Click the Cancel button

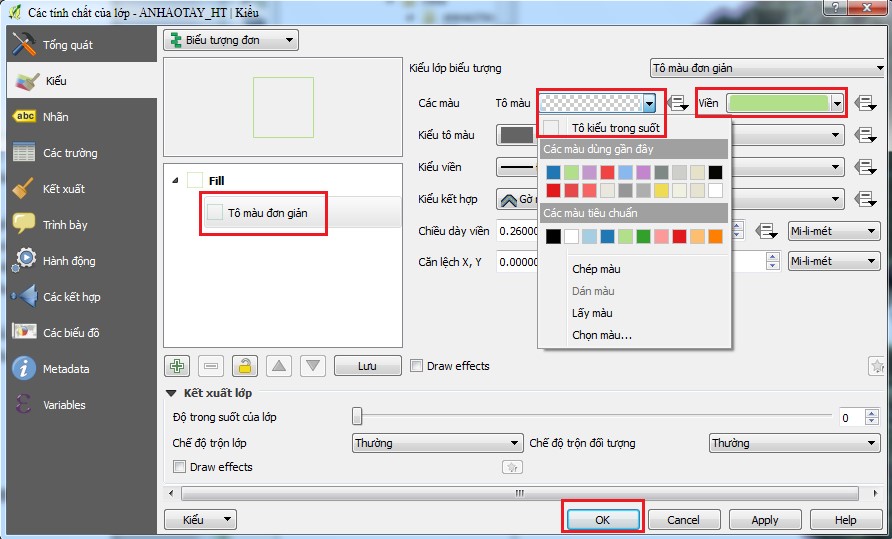point(684,520)
